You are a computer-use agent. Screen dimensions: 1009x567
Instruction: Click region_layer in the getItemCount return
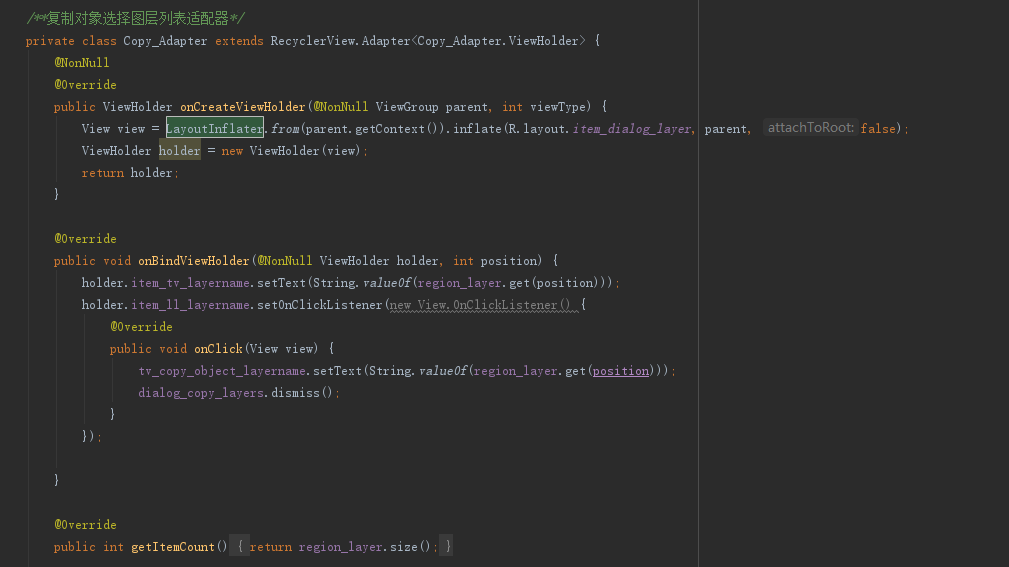point(340,546)
